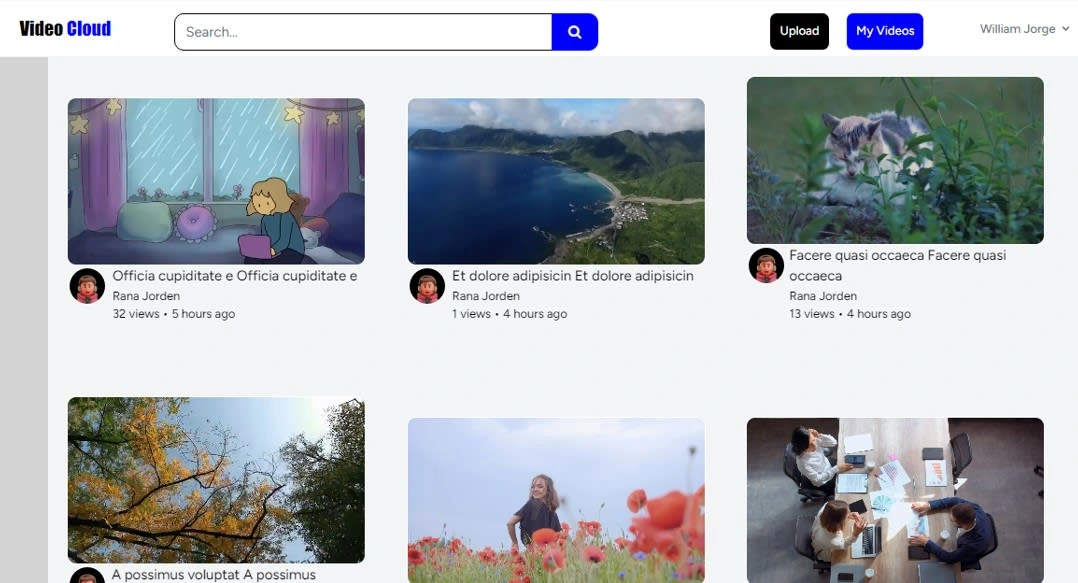Click '13 views • 4 hours ago' text
1078x583 pixels.
(x=850, y=314)
